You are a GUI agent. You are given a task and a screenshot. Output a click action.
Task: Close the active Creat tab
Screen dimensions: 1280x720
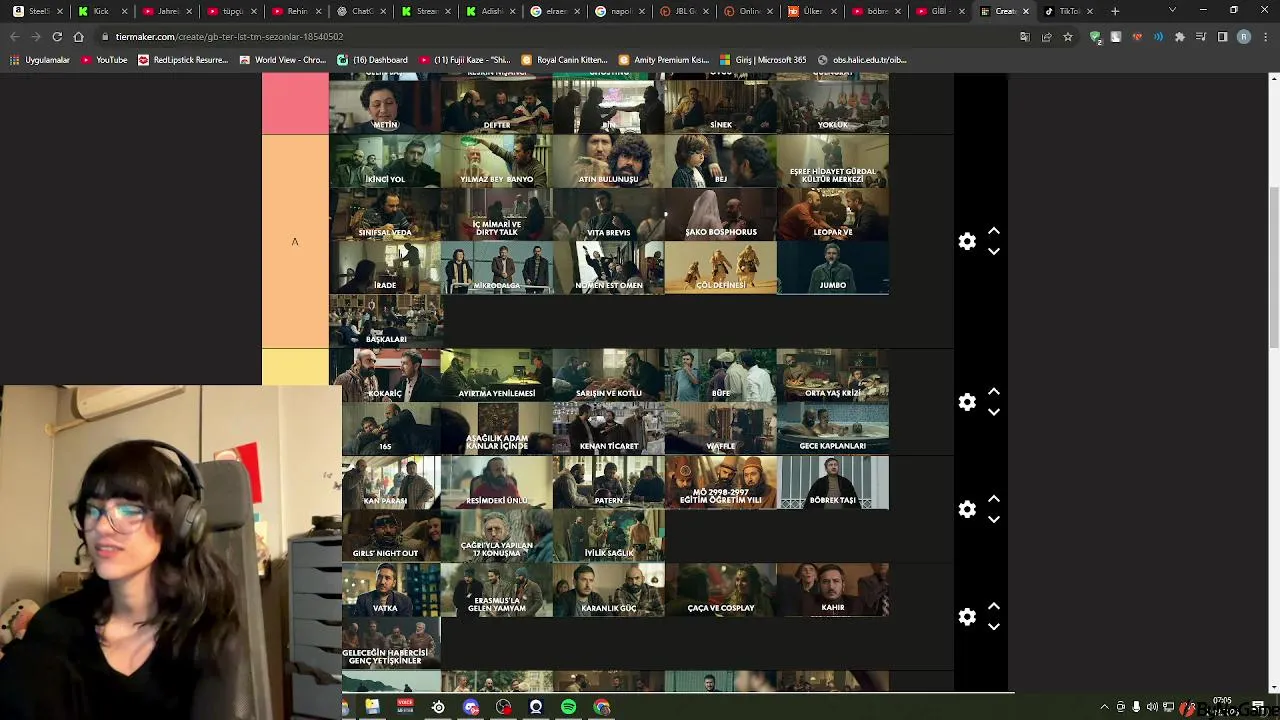tap(1025, 11)
